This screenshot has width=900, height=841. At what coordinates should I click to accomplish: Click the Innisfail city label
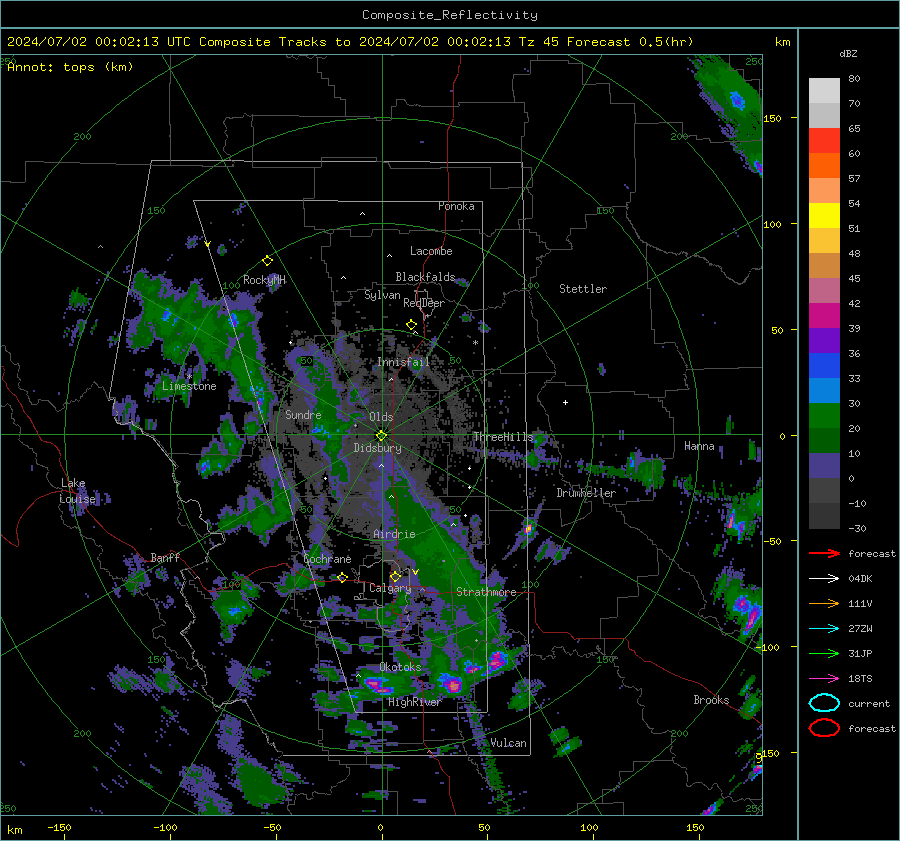(x=403, y=362)
